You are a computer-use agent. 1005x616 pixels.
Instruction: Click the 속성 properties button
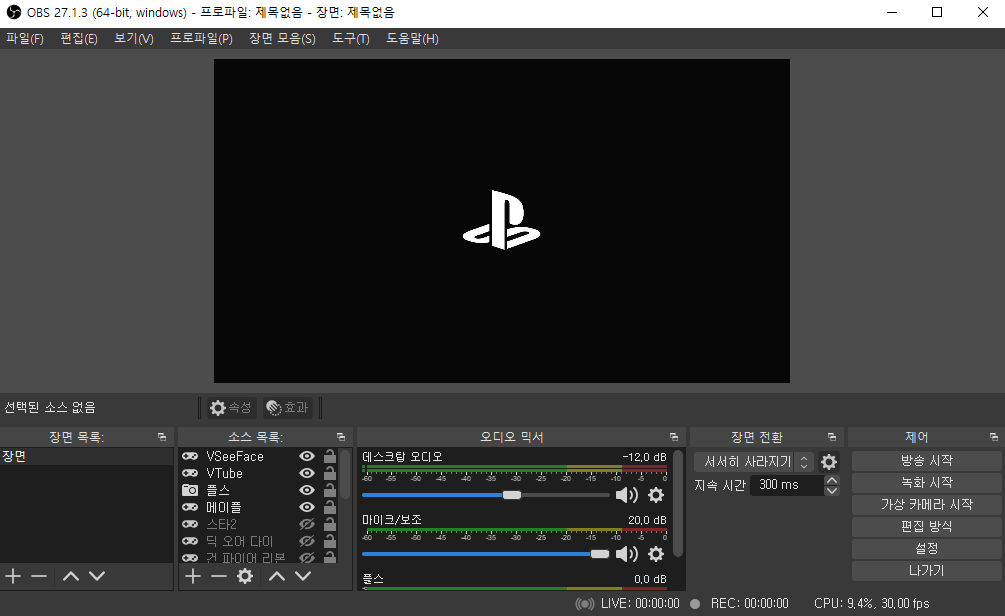tap(231, 408)
